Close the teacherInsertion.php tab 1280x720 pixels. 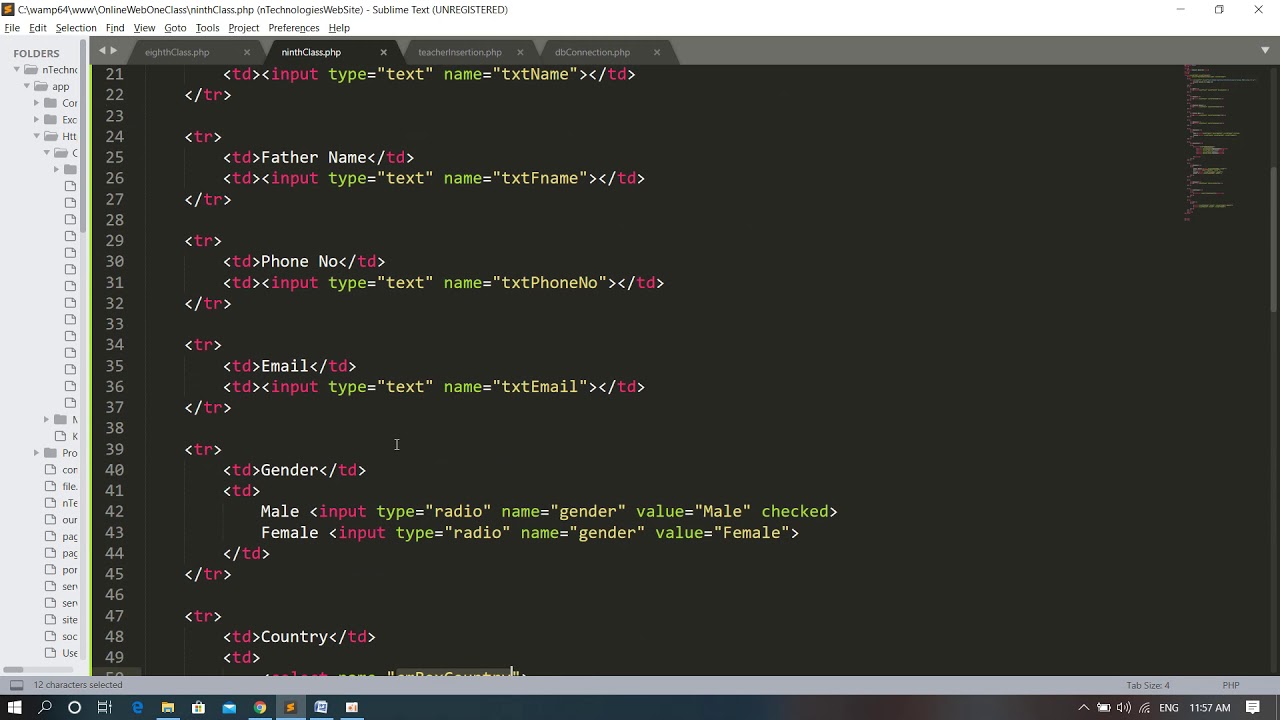pos(520,52)
